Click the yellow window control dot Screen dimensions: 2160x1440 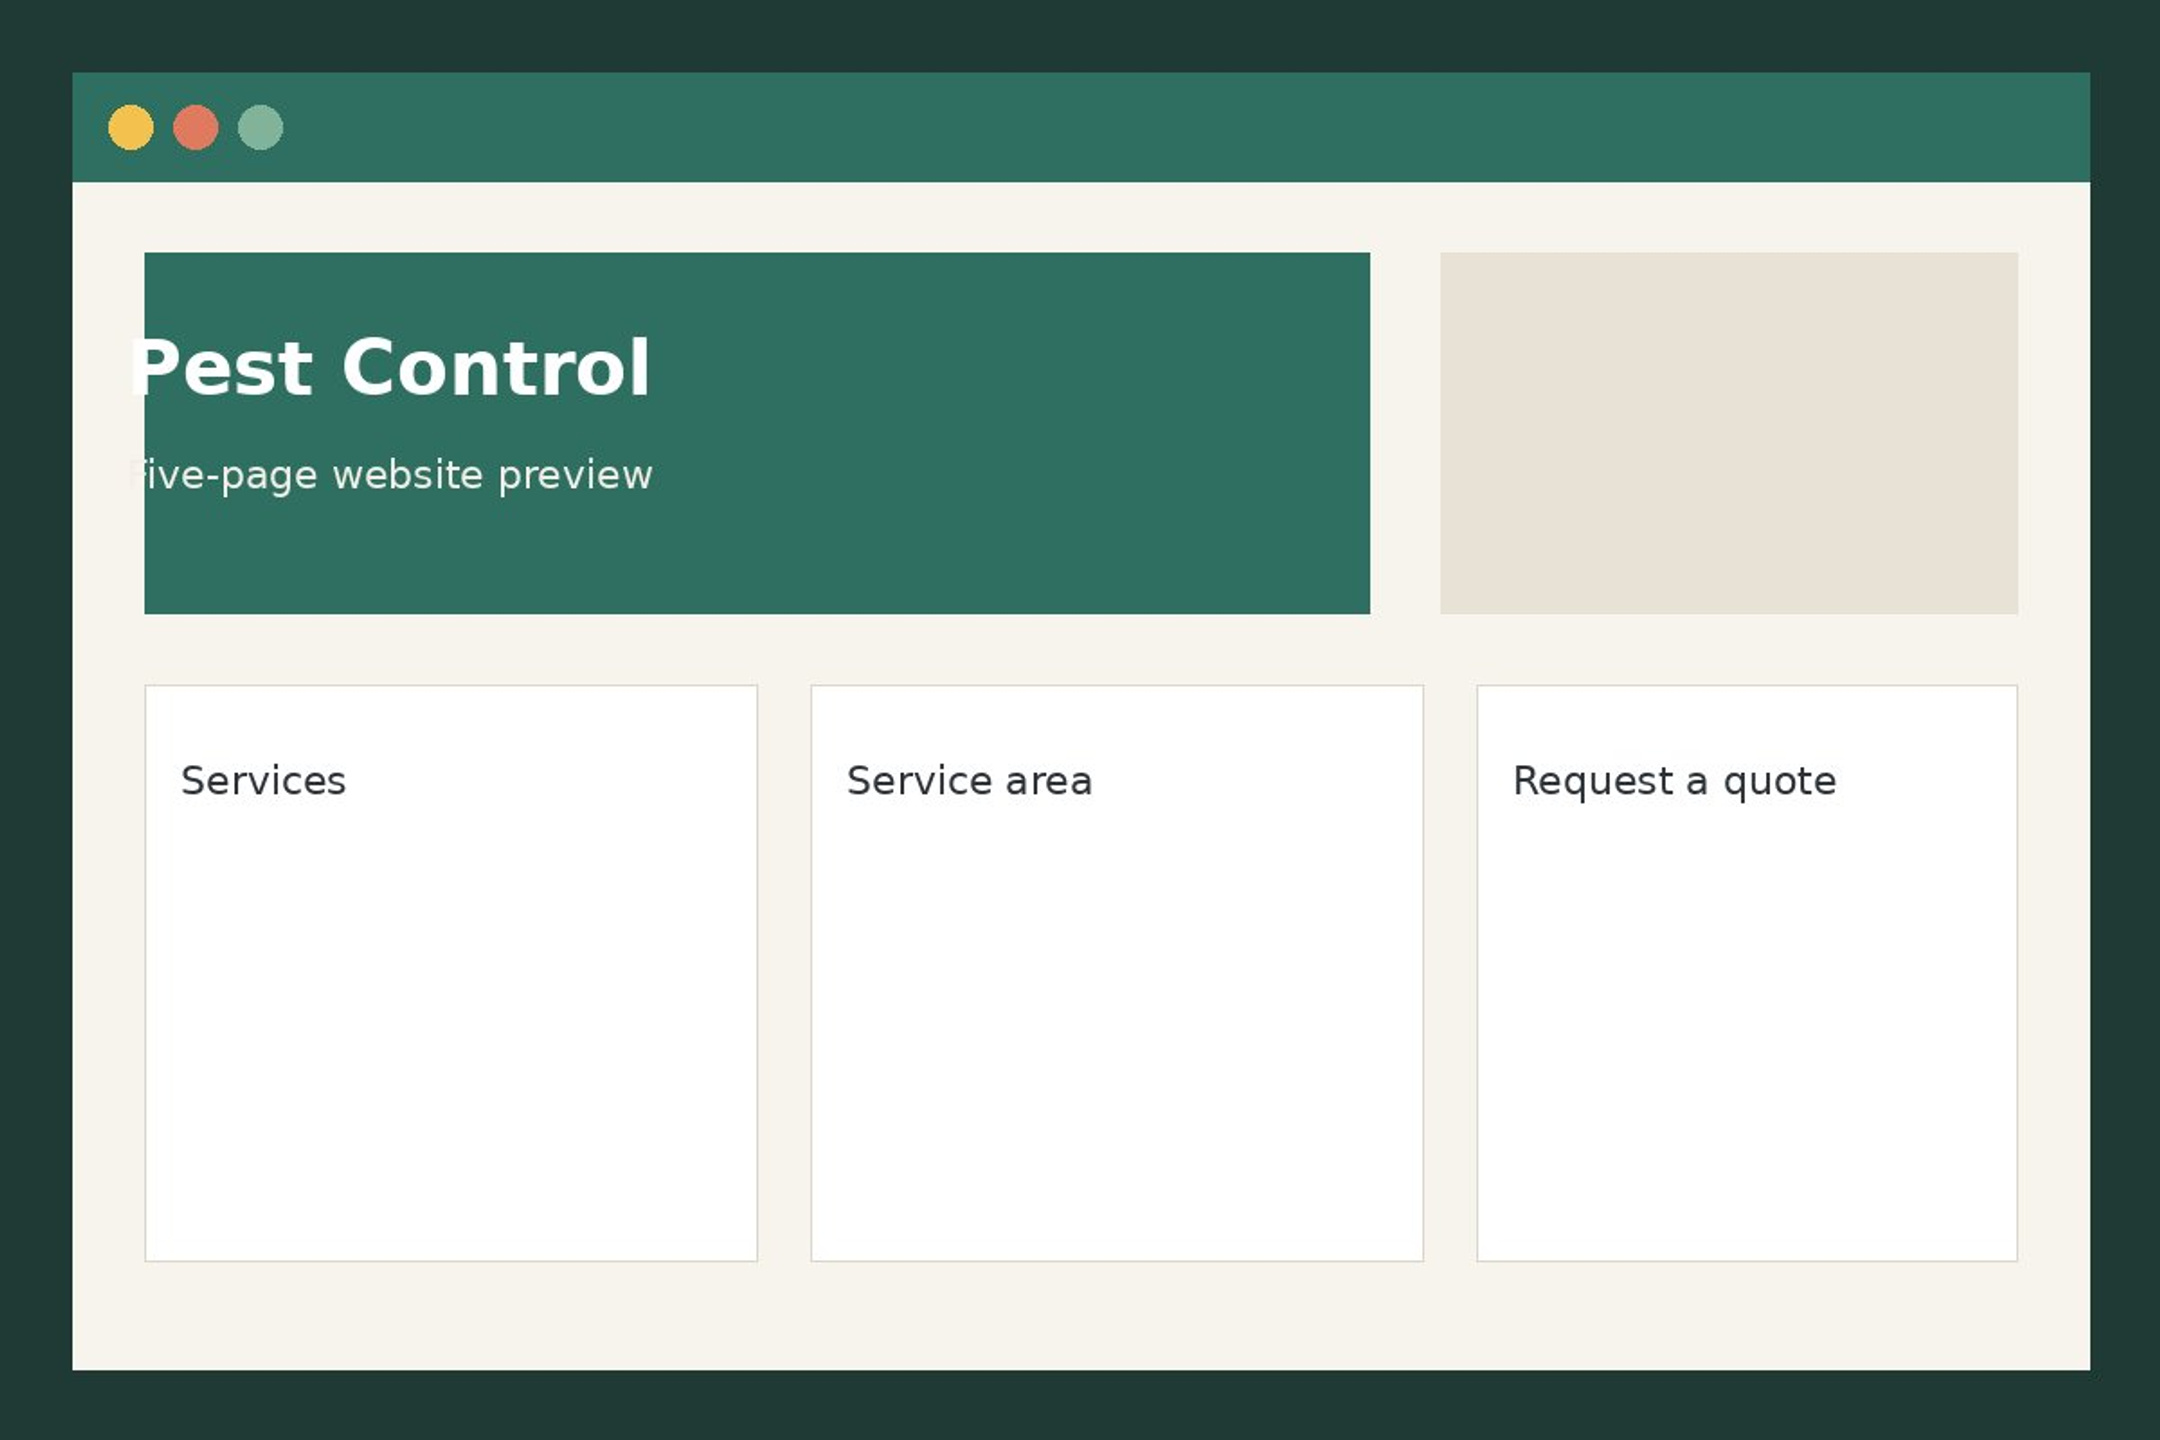[x=131, y=127]
